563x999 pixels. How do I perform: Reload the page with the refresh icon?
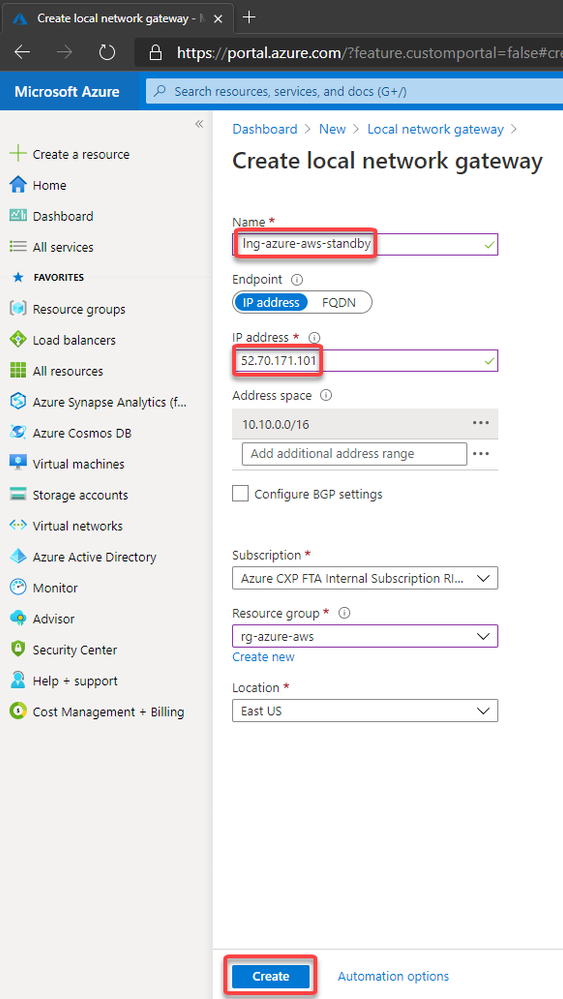tap(106, 52)
